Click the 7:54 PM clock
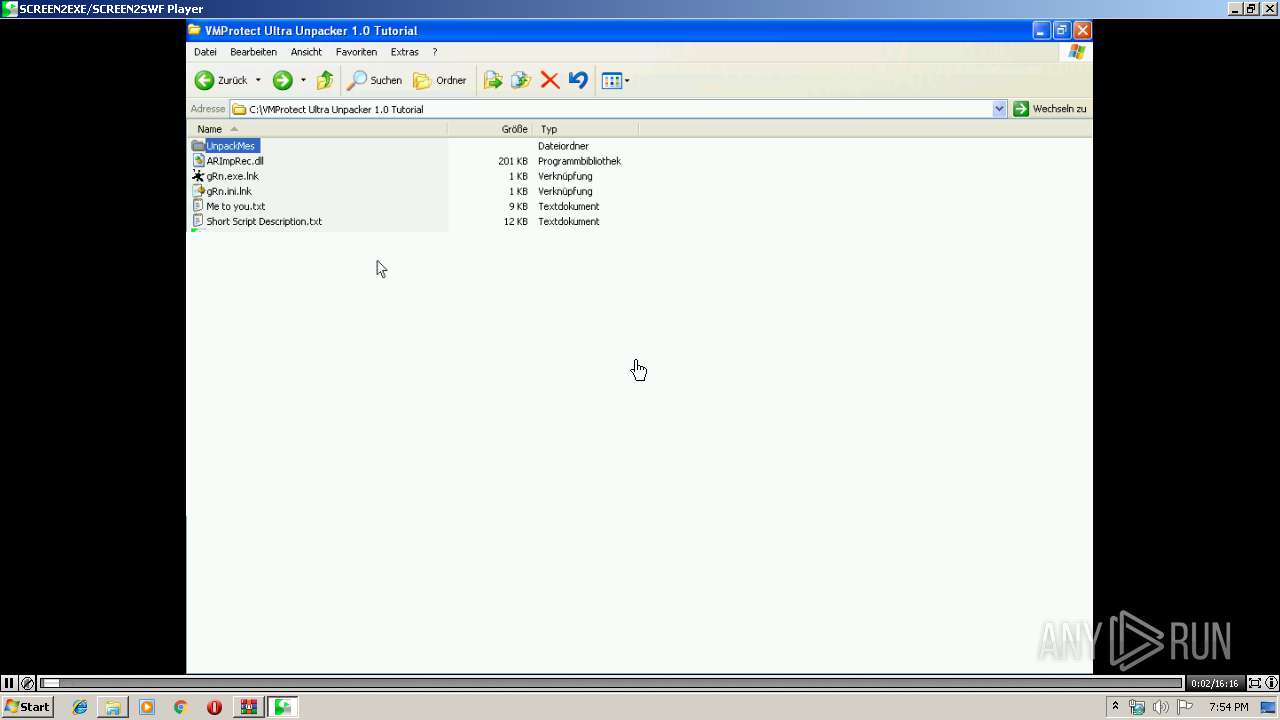This screenshot has width=1280, height=720. (1228, 707)
